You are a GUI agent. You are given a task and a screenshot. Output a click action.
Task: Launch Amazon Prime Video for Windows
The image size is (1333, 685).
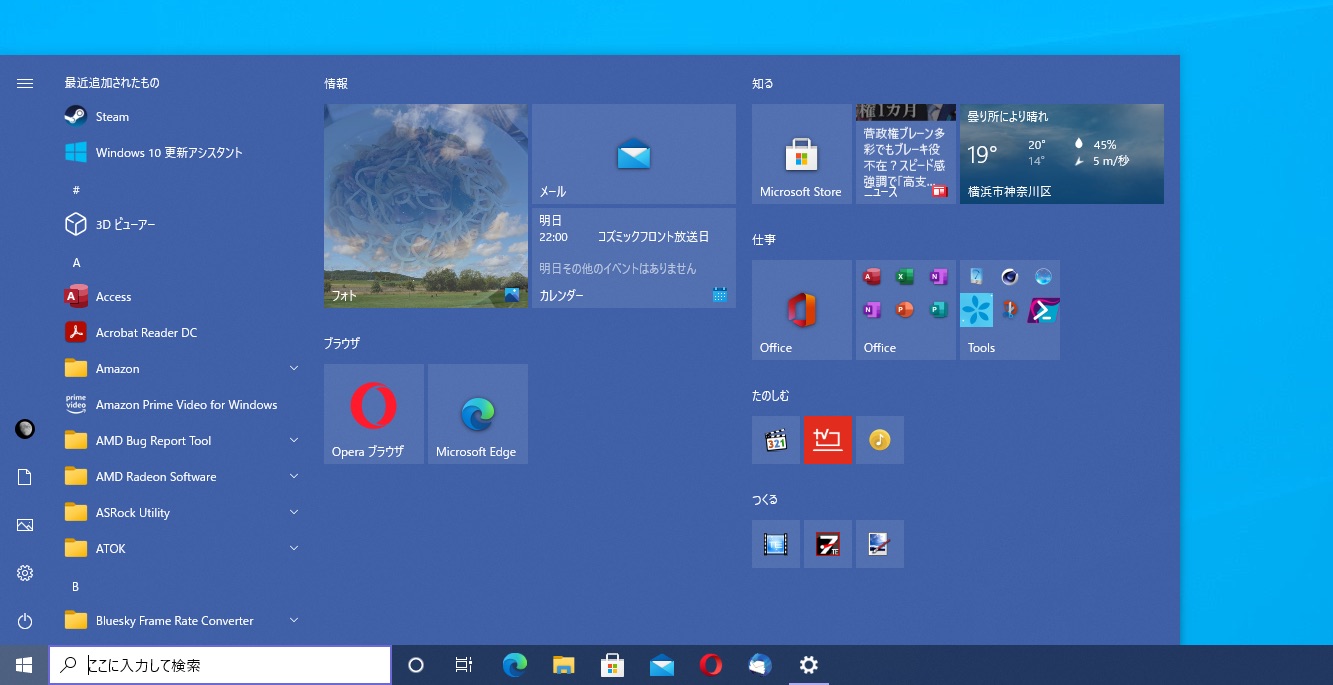(180, 404)
